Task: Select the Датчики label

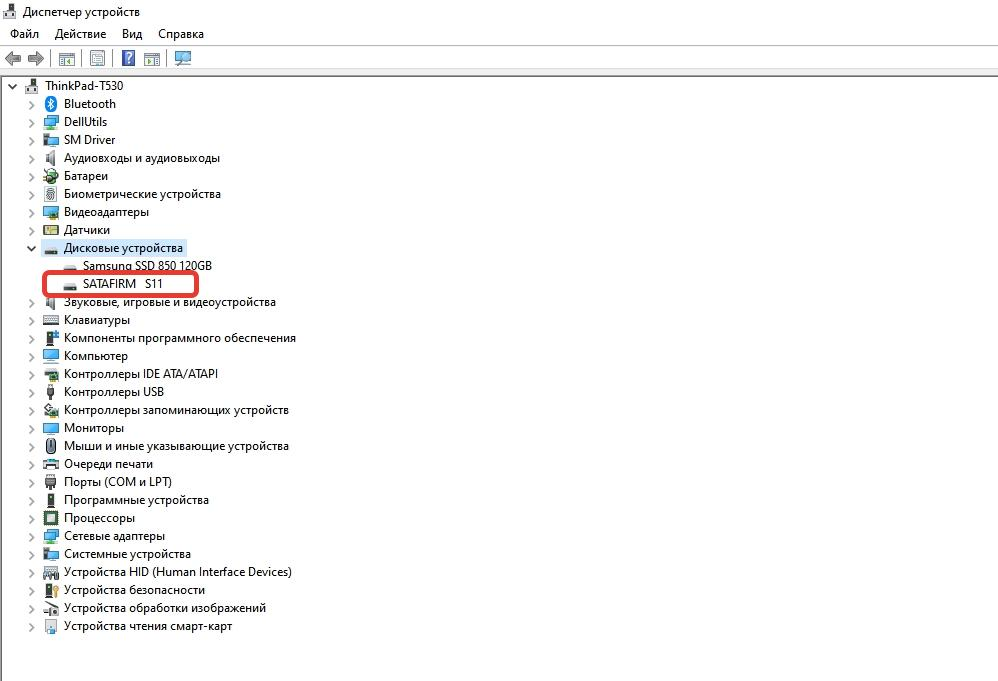Action: click(87, 230)
